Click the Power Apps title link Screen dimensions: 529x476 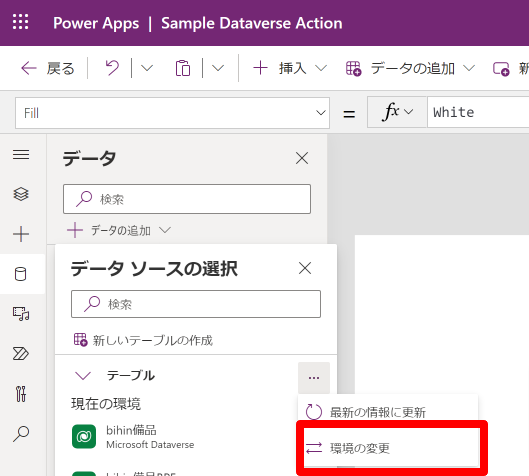coord(96,23)
